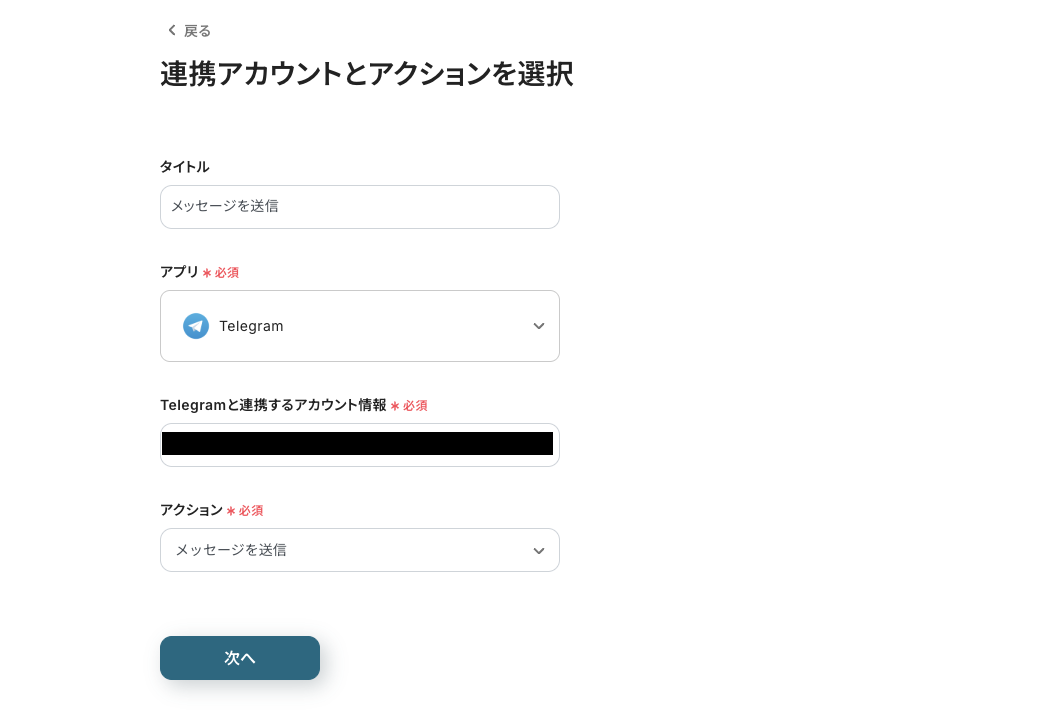Focus the タイトル text input field
Screen dimensions: 1052x714
(x=359, y=207)
